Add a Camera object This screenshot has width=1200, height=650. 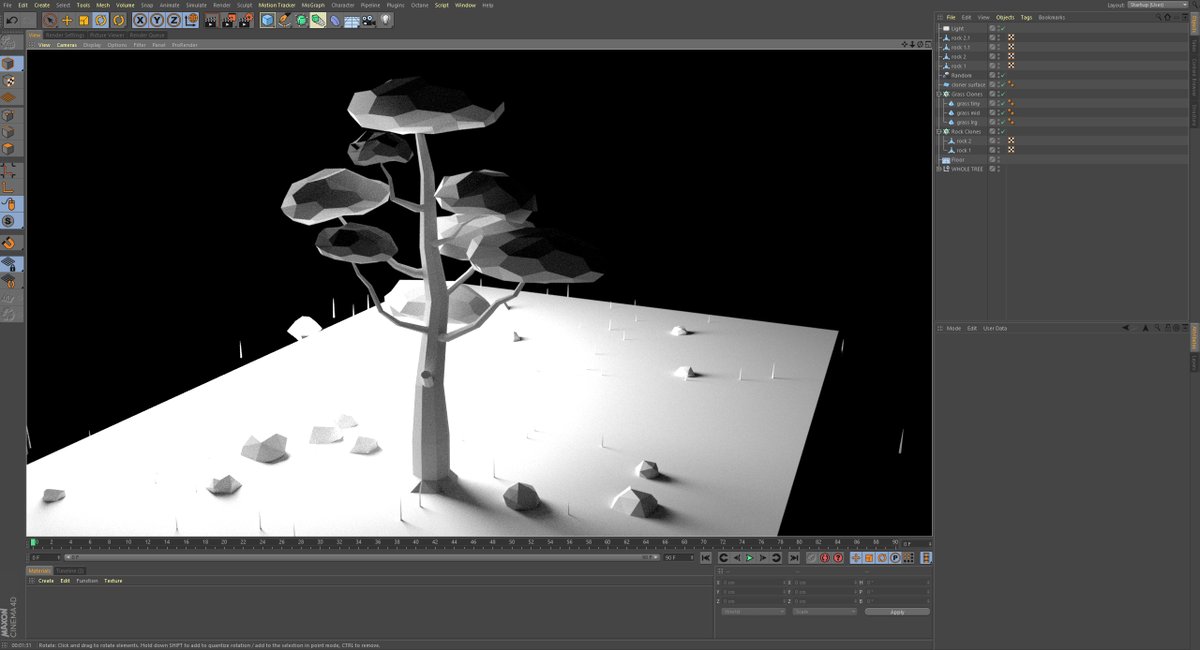click(368, 20)
